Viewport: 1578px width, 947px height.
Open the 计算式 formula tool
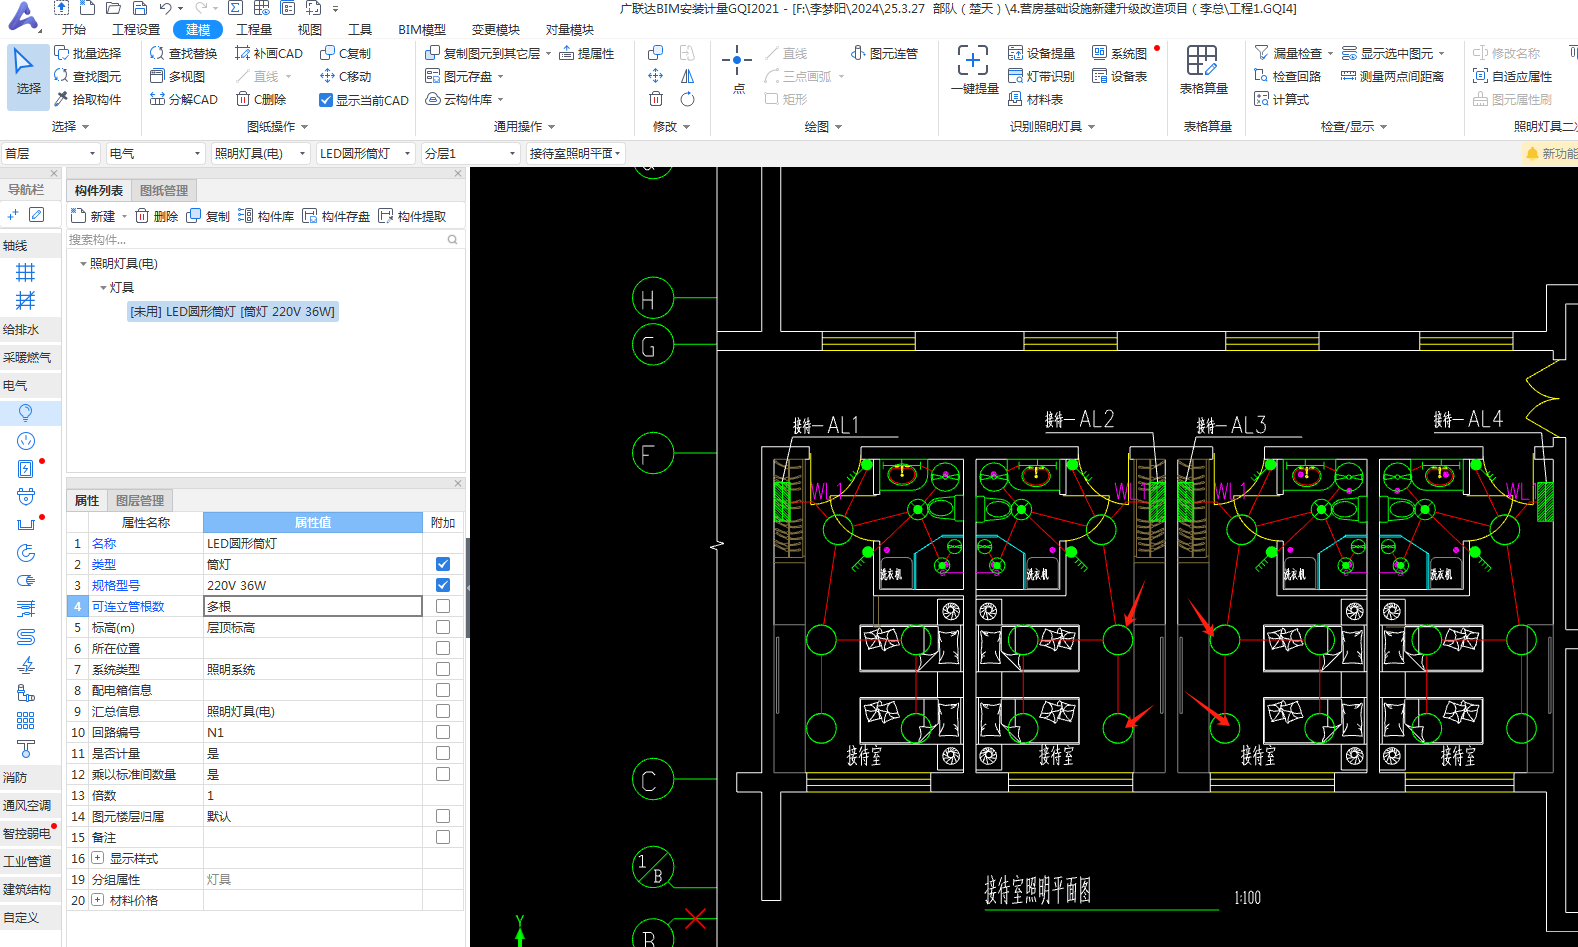tap(1281, 99)
